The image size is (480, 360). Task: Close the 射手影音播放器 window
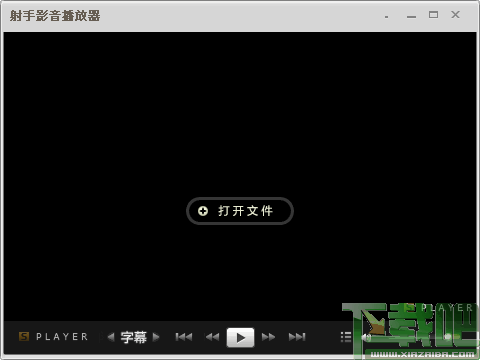coord(455,15)
